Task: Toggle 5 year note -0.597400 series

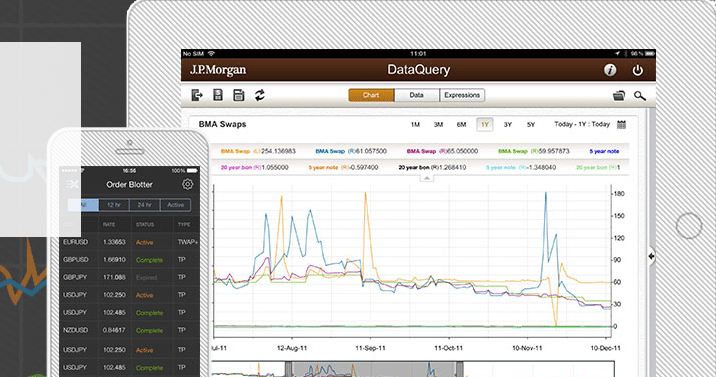Action: (x=343, y=168)
